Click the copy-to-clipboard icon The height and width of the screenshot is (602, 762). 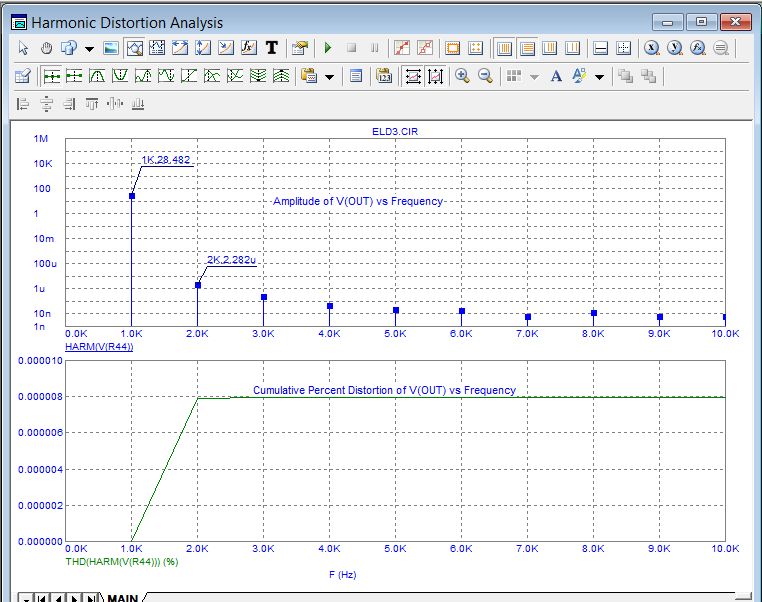click(309, 76)
